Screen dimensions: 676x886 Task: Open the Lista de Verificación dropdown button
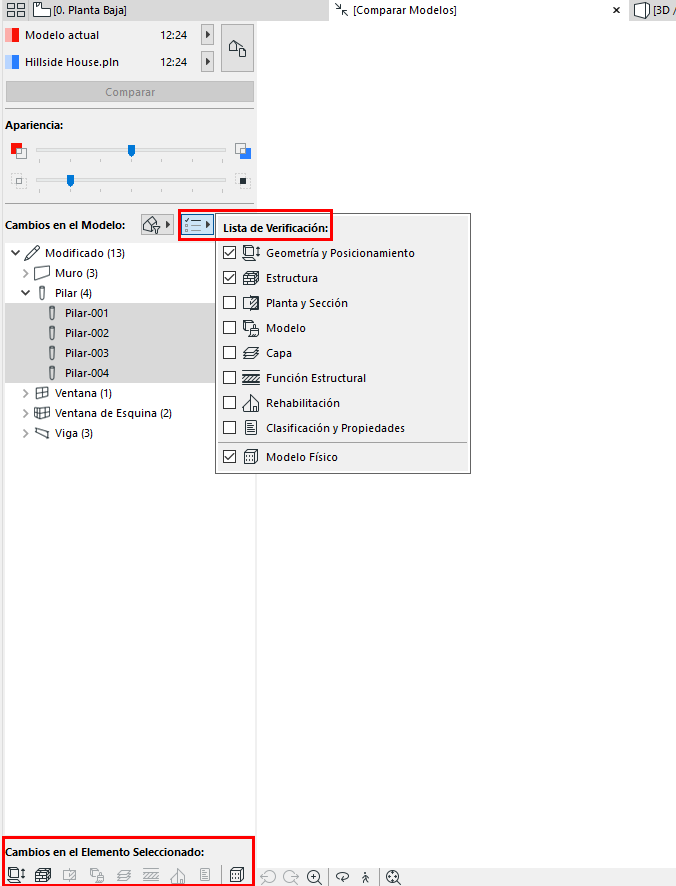coord(197,225)
